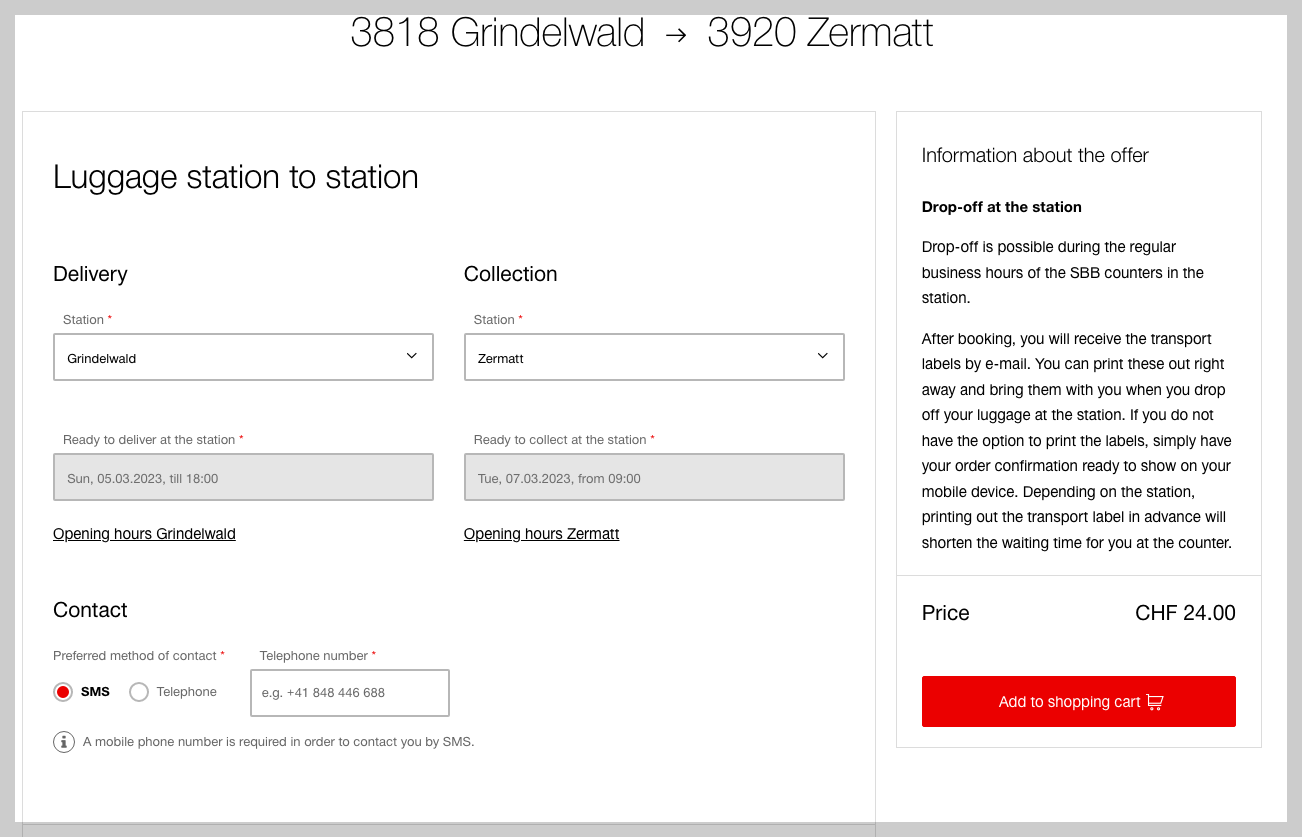Click the Price label
This screenshot has width=1302, height=837.
946,613
